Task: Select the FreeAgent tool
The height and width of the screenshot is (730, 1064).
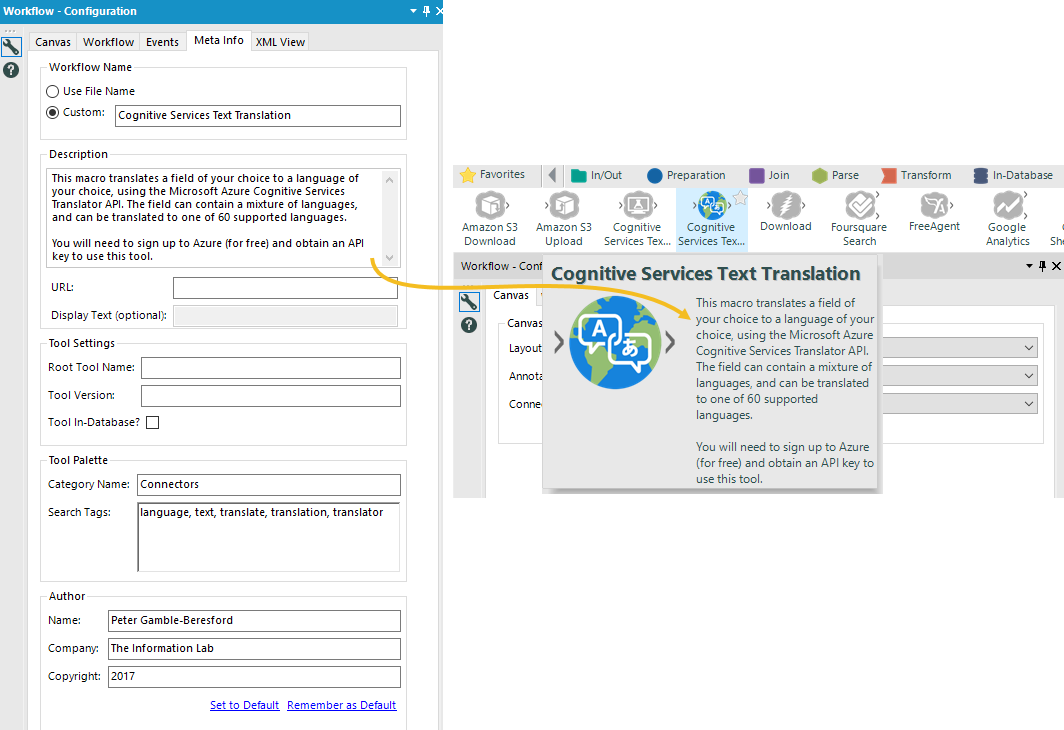Action: point(934,212)
